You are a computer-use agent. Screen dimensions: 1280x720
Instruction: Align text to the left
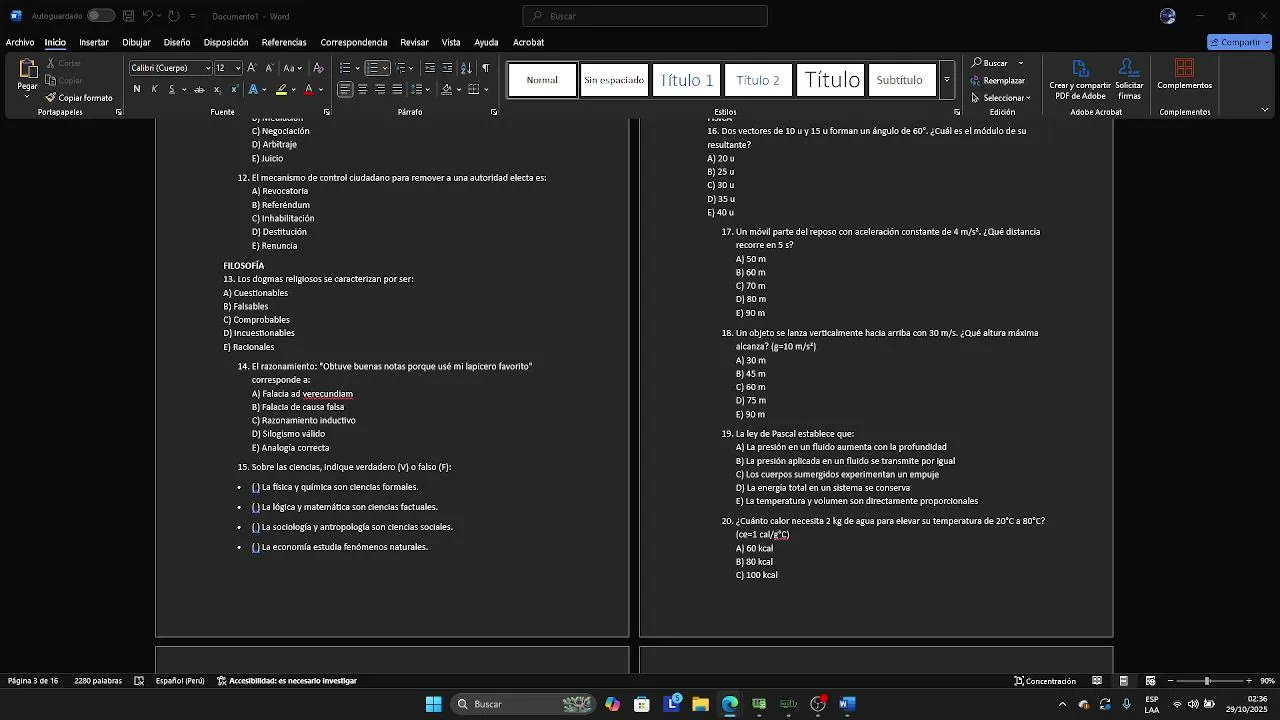click(x=345, y=90)
